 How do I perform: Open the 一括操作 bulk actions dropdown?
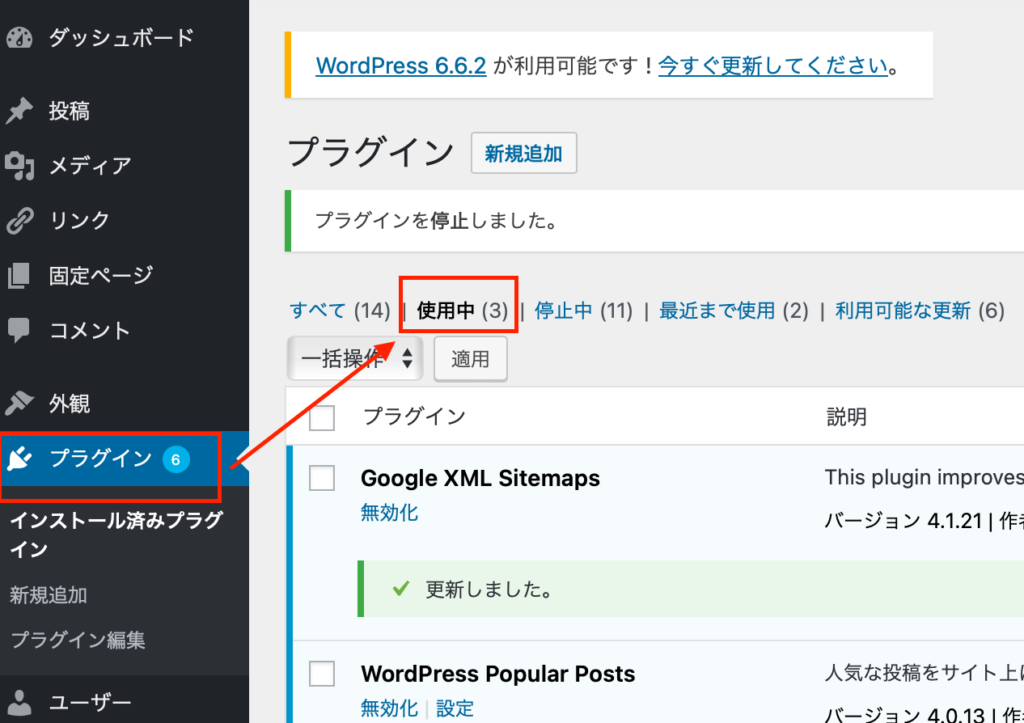click(x=354, y=359)
